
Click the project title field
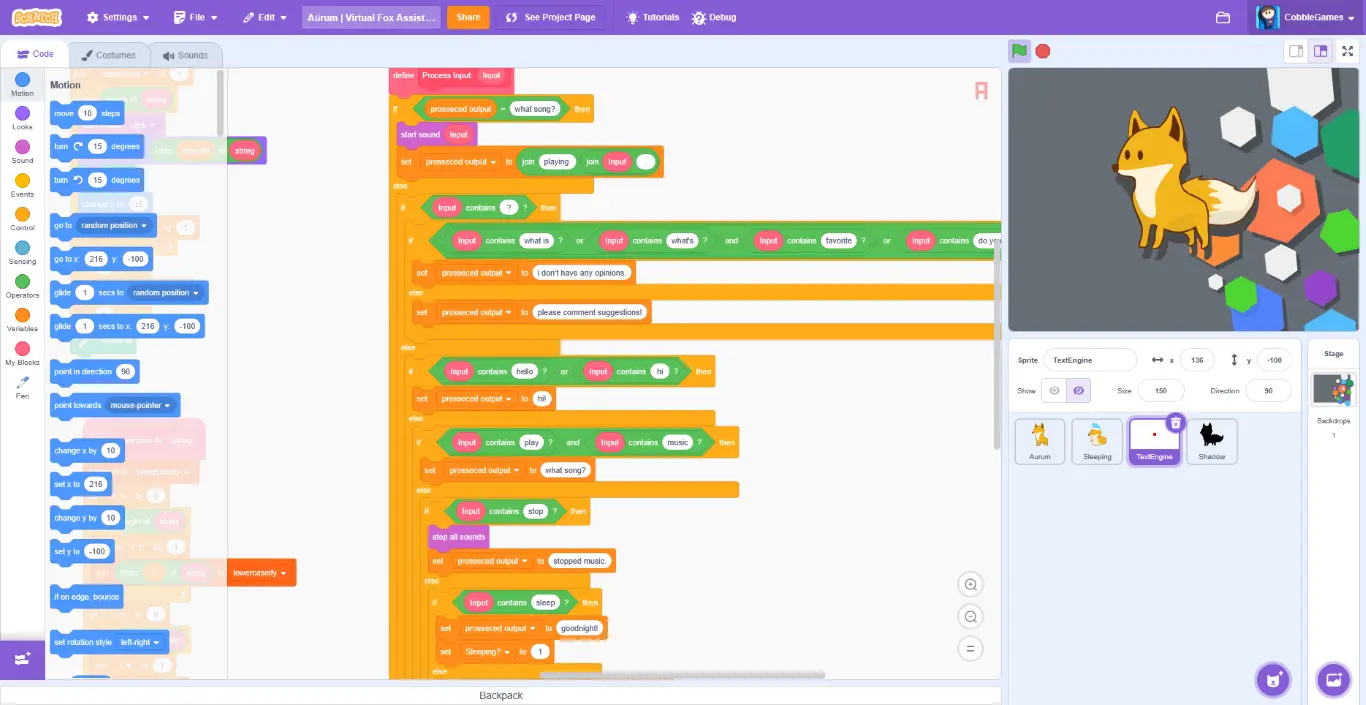click(x=372, y=17)
